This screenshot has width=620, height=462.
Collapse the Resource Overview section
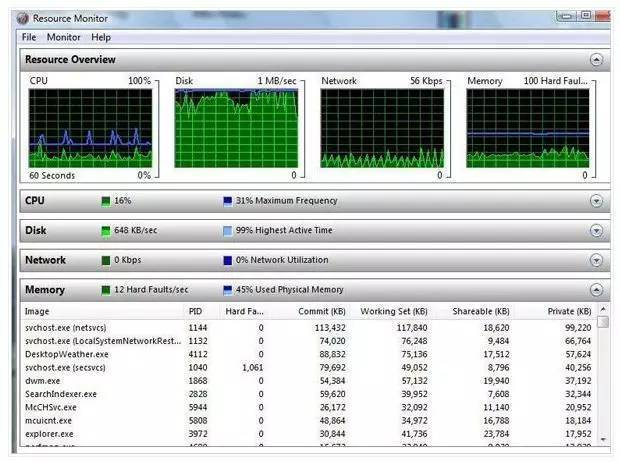[x=596, y=60]
